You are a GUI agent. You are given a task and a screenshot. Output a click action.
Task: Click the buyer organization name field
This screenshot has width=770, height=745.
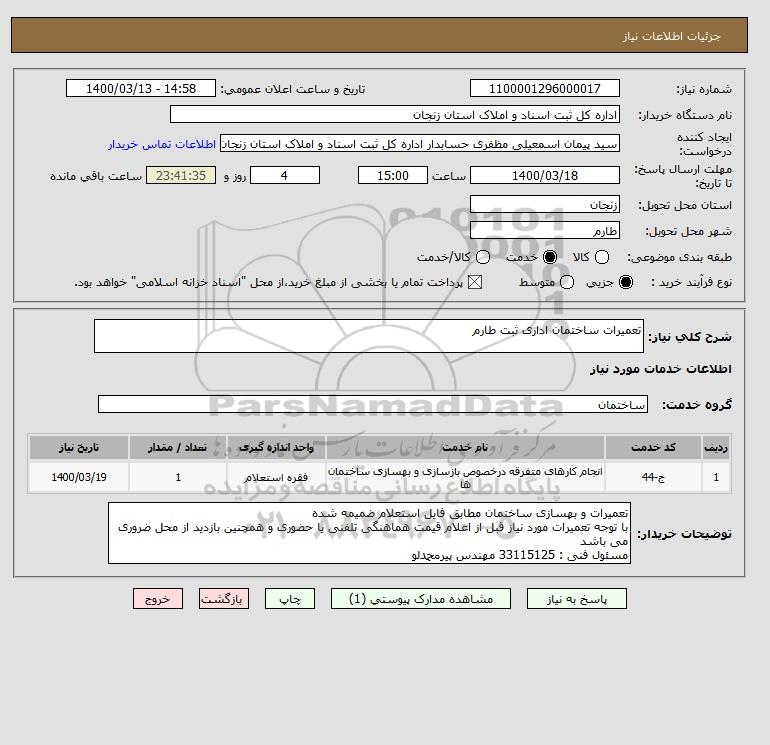[x=395, y=114]
